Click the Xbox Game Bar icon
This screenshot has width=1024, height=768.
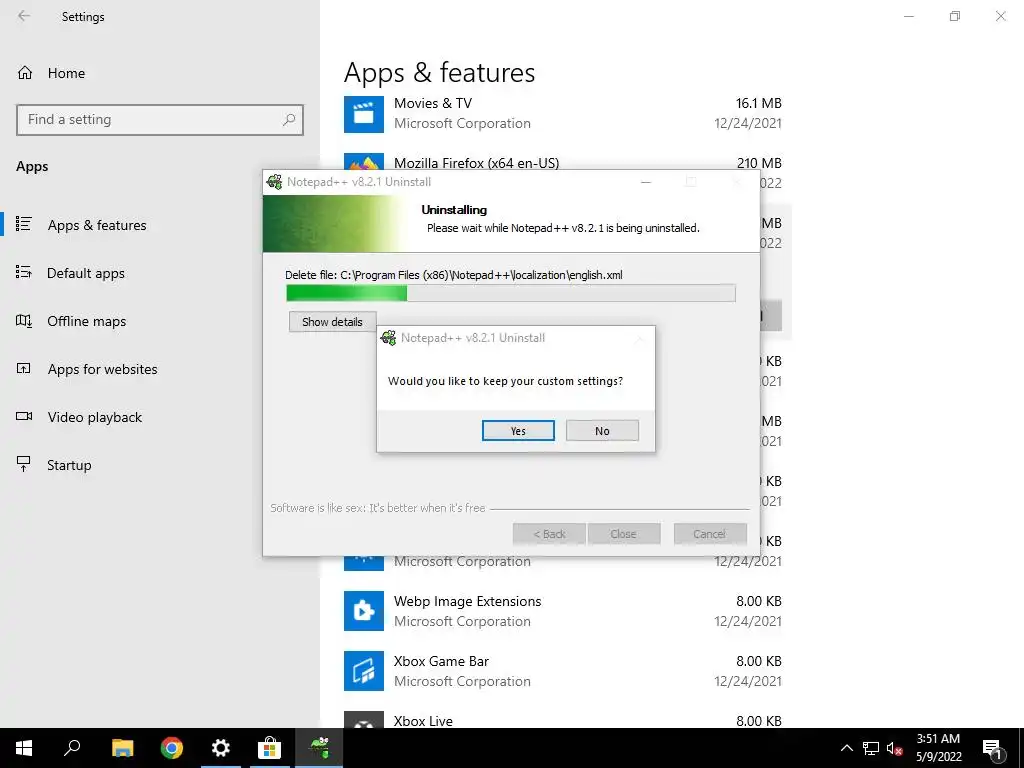[364, 671]
